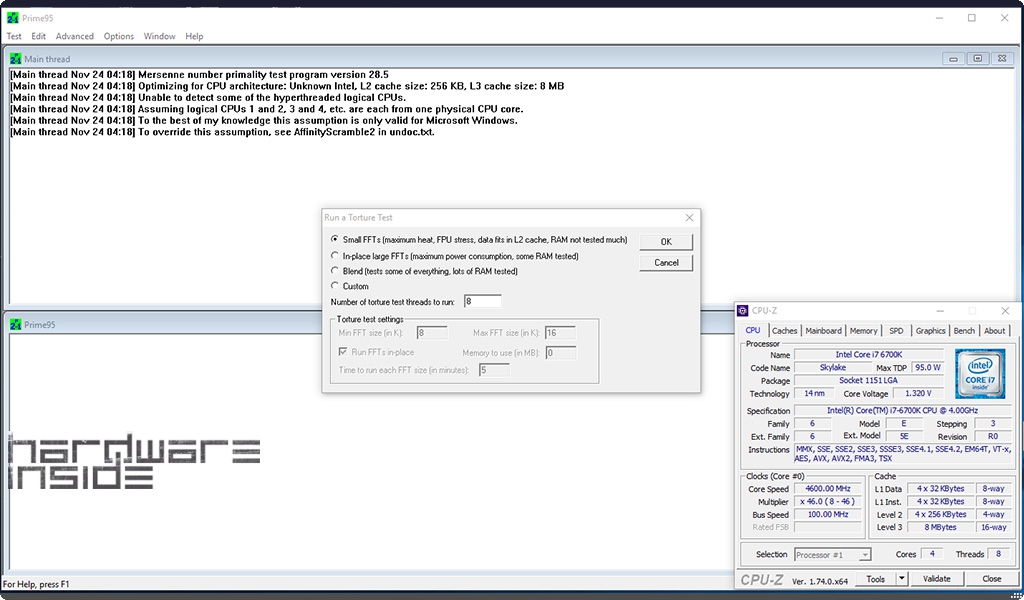The width and height of the screenshot is (1024, 600).
Task: Click the Validate button in CPU-Z
Action: pyautogui.click(x=936, y=578)
